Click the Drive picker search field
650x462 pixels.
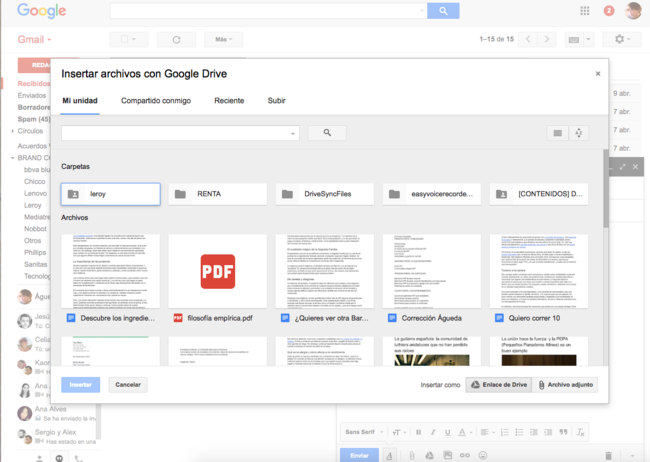click(180, 133)
